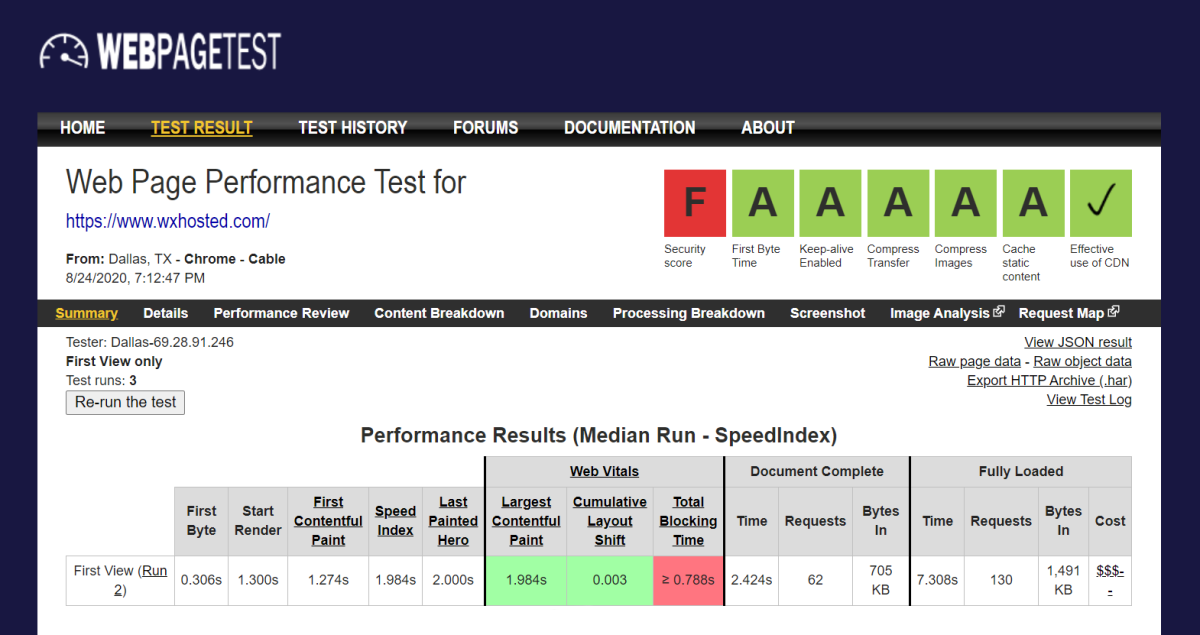Click Largest Contentful Paint header link
Viewport: 1200px width, 635px height.
coord(526,521)
